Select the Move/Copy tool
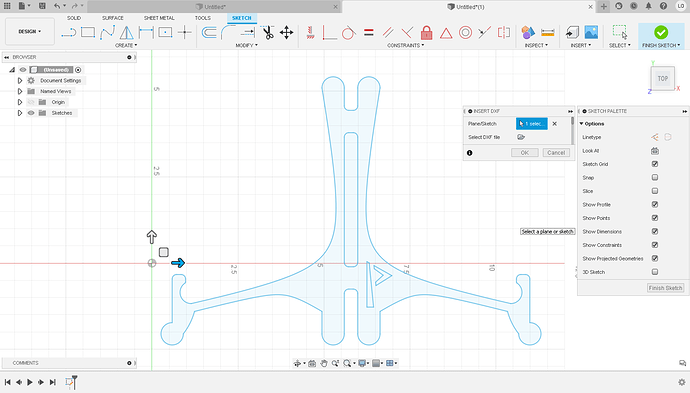This screenshot has height=393, width=690. click(x=286, y=33)
